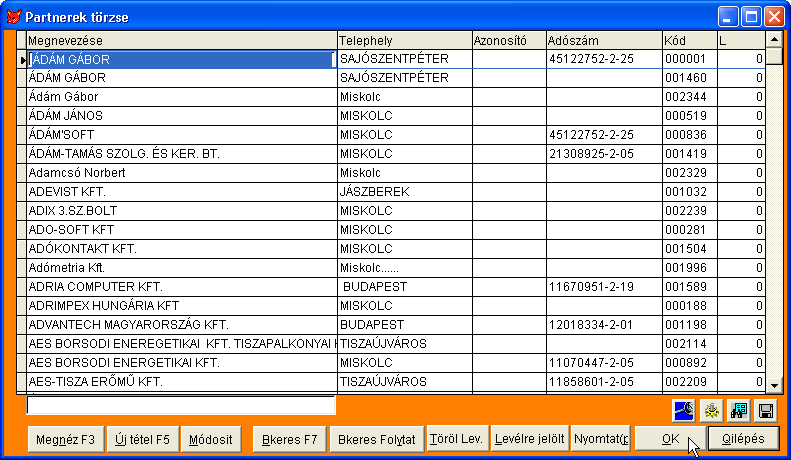Click the Megnevezése column header

pos(182,40)
